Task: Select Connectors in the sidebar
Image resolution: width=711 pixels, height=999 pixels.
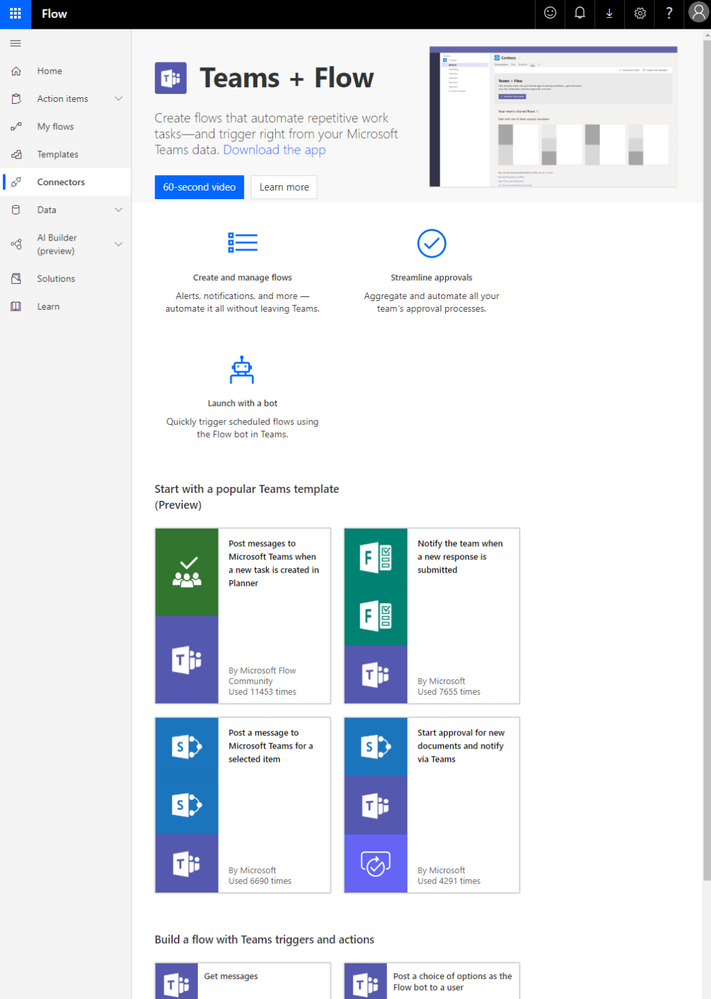Action: click(66, 182)
